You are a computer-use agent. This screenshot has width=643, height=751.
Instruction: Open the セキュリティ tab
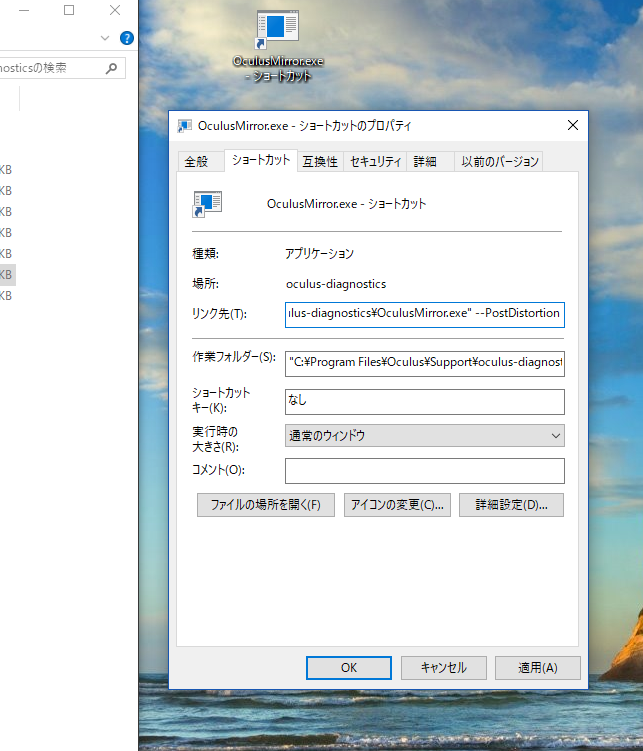[375, 162]
